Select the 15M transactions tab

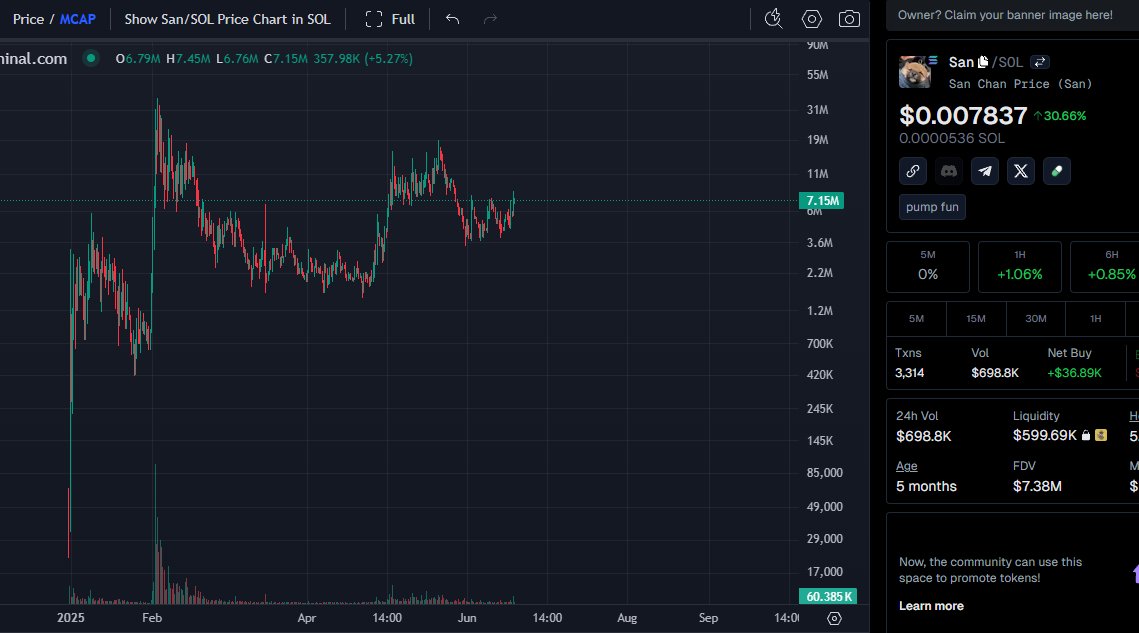(975, 318)
